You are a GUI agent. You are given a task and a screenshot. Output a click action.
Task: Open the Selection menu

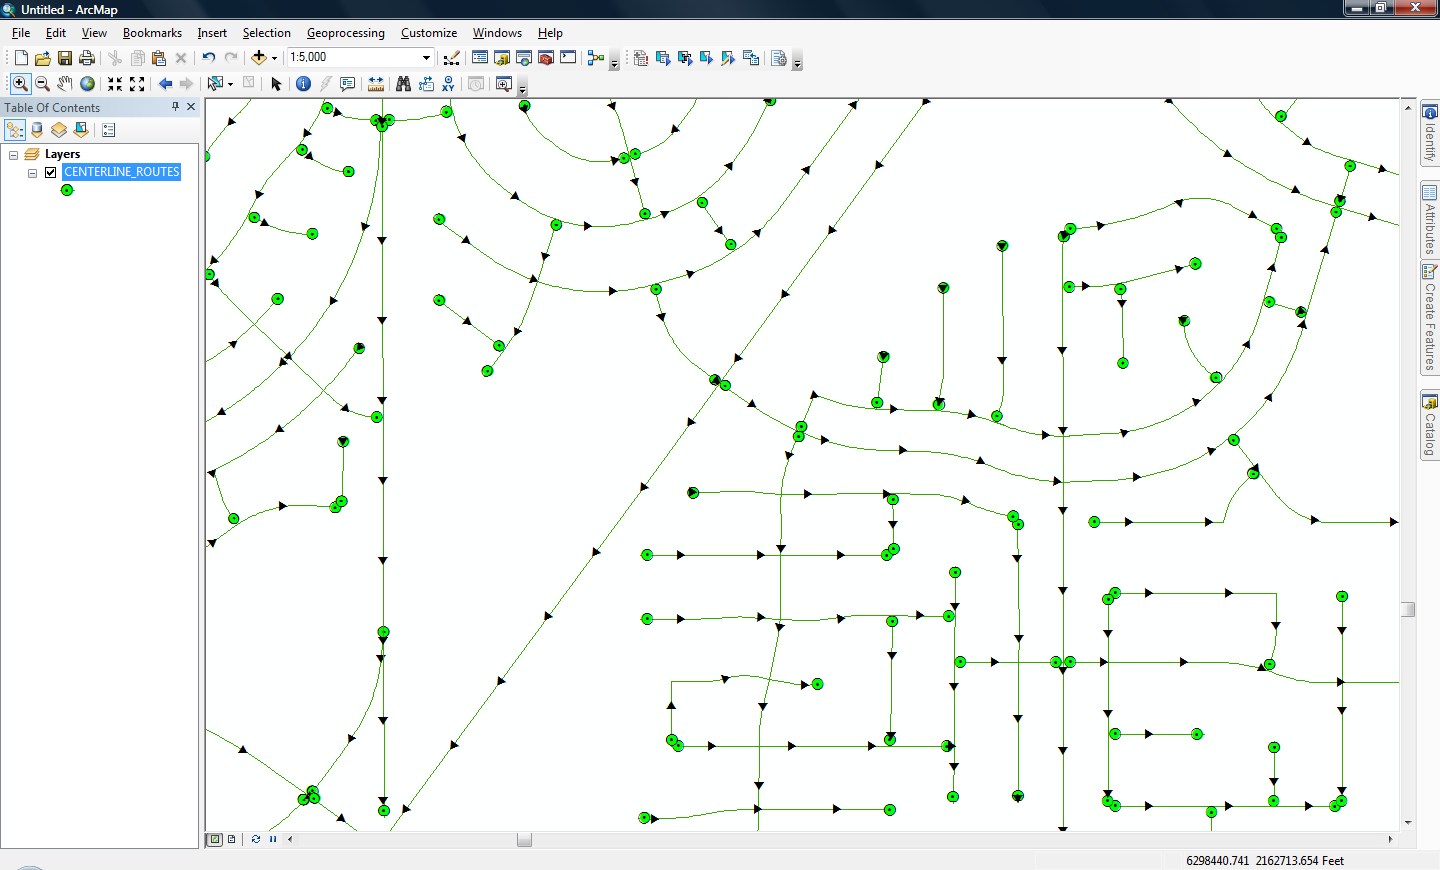[267, 33]
